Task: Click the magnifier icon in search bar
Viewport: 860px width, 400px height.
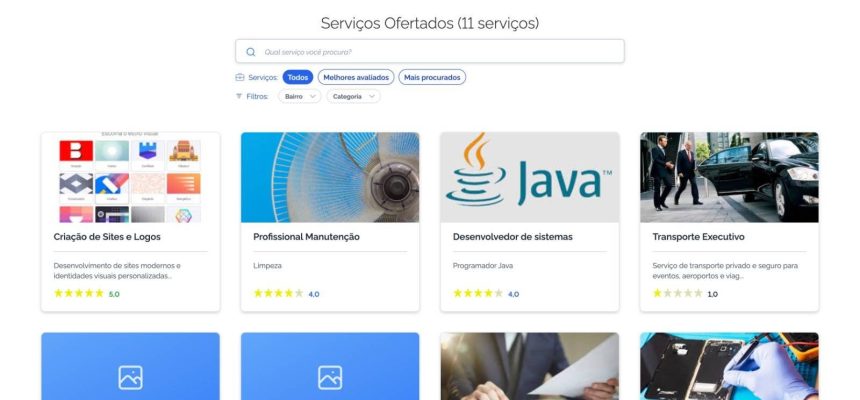Action: tap(251, 52)
